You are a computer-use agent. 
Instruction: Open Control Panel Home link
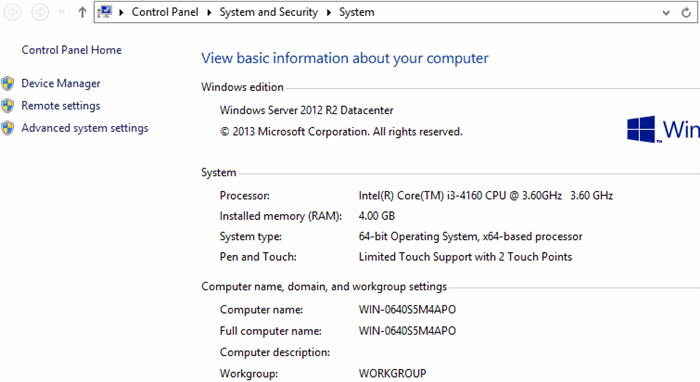point(71,50)
